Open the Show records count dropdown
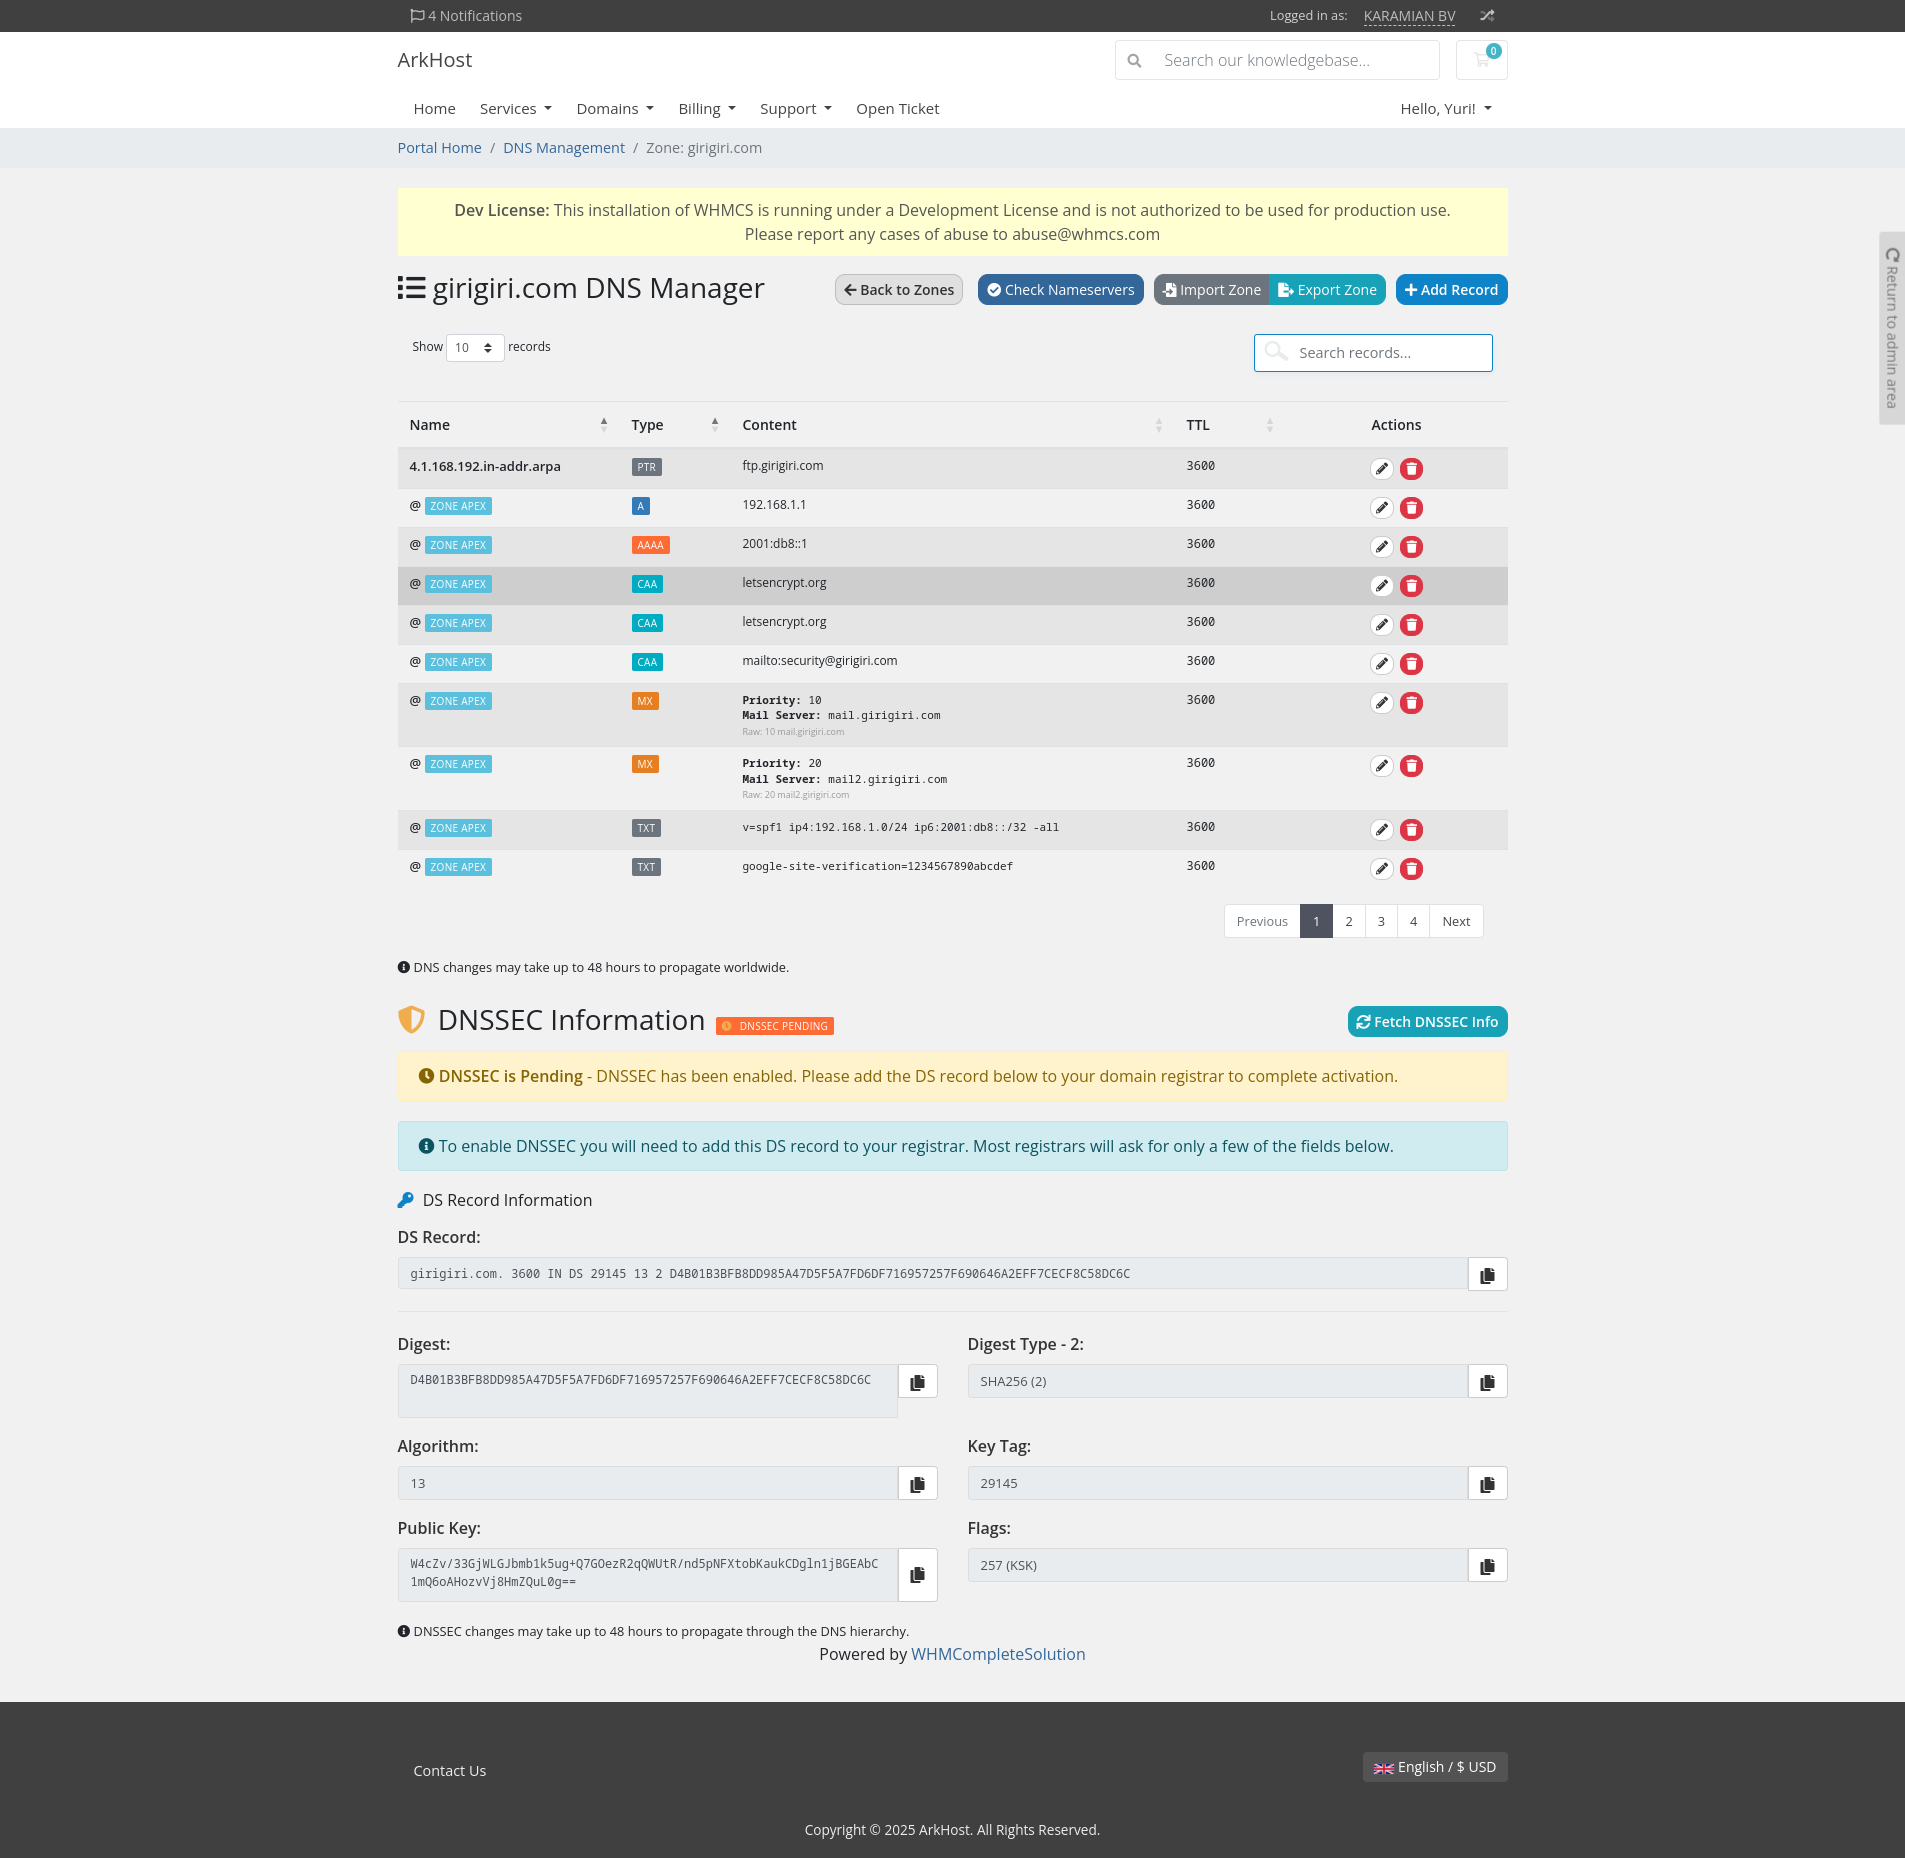 [x=474, y=348]
